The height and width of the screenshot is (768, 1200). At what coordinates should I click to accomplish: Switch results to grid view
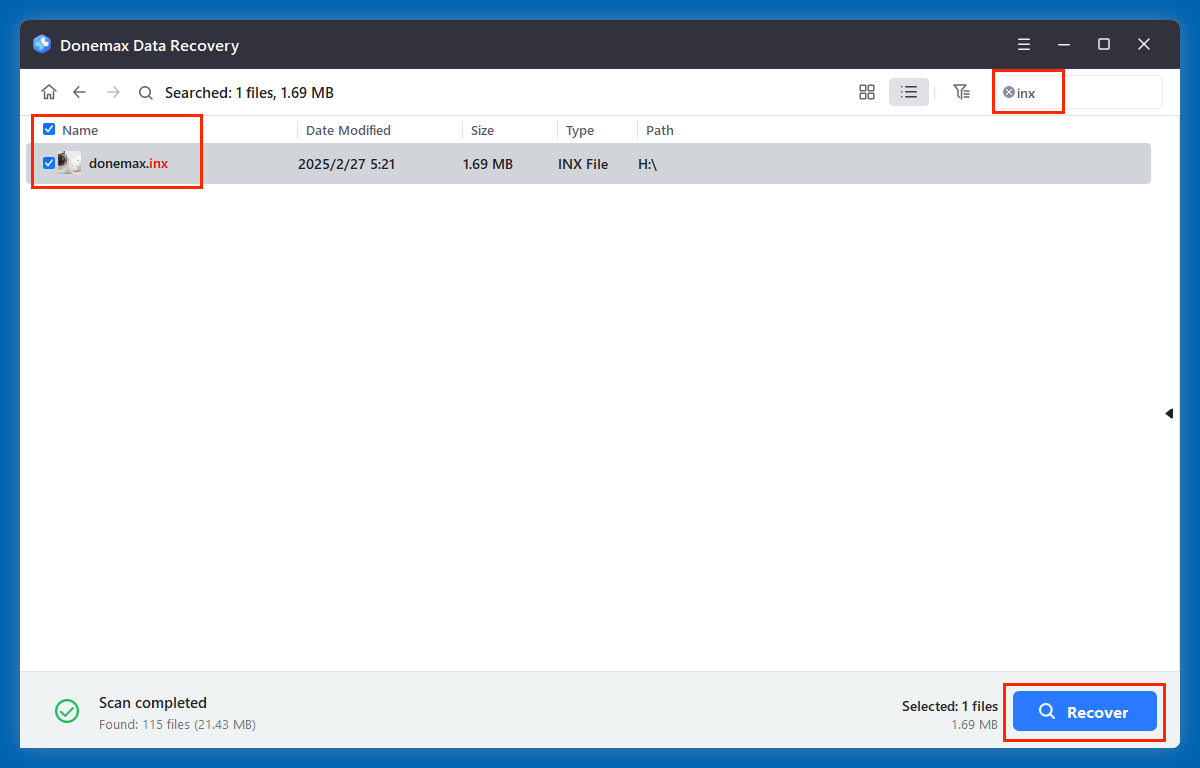(866, 91)
